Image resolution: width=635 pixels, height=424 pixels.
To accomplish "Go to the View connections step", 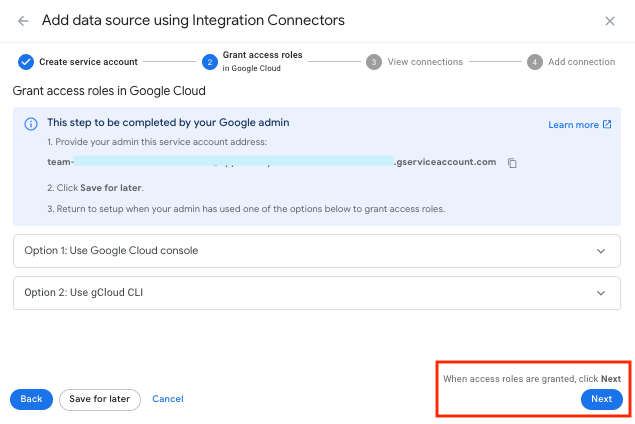I will [424, 62].
